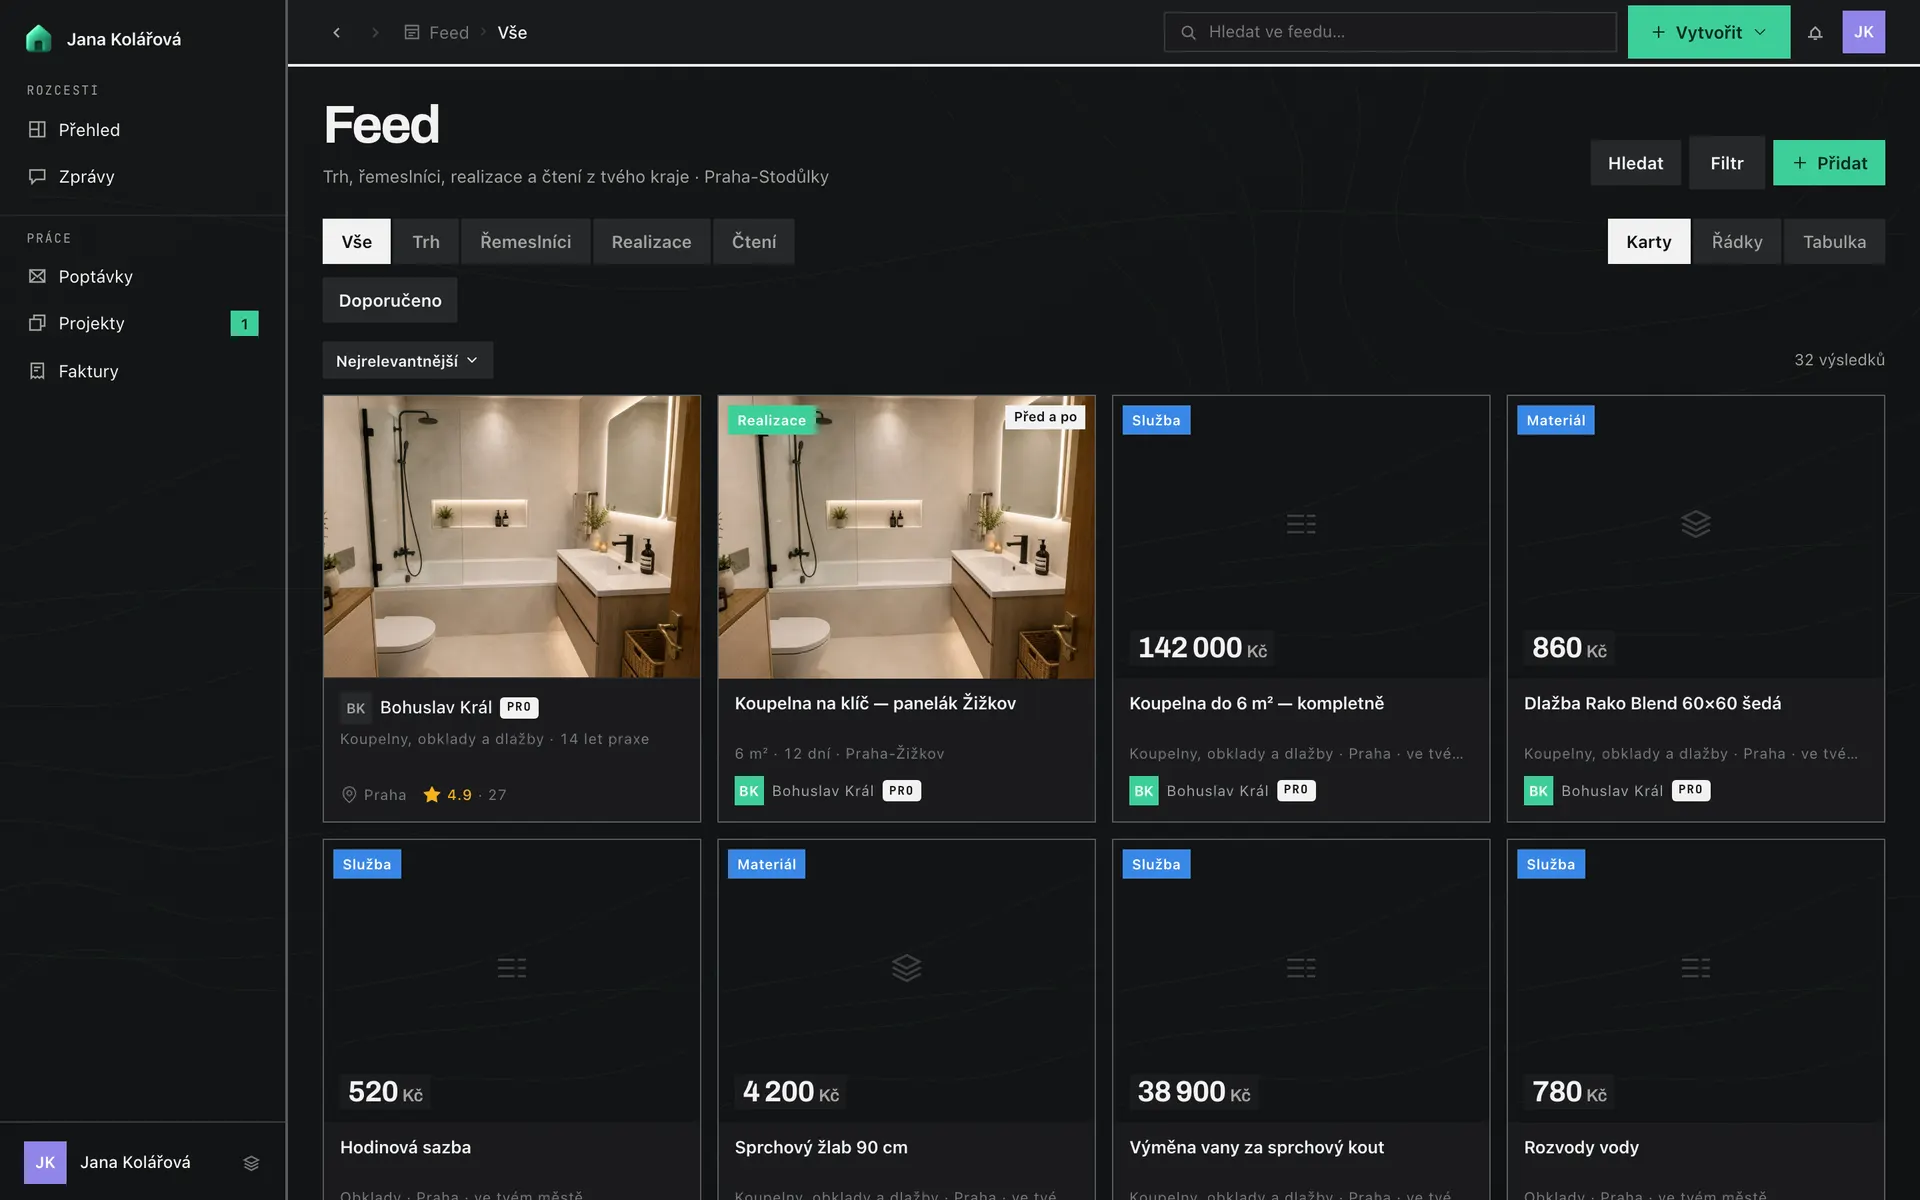The image size is (1920, 1200).
Task: Toggle the Doporučeno filter chip
Action: pos(390,300)
